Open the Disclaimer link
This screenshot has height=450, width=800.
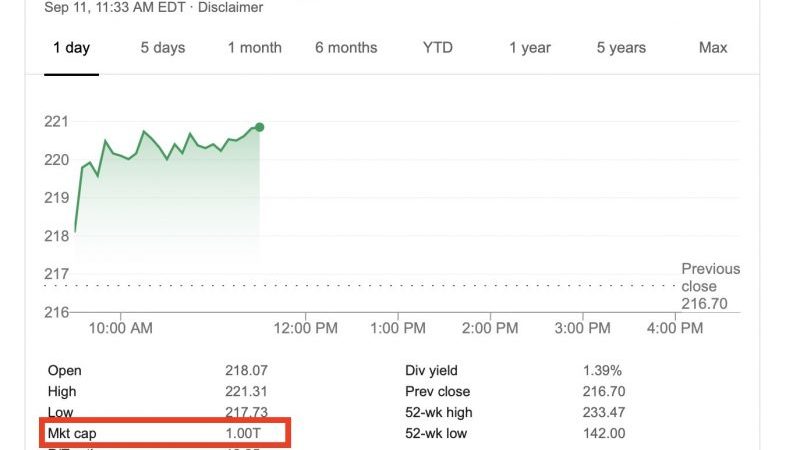click(231, 8)
